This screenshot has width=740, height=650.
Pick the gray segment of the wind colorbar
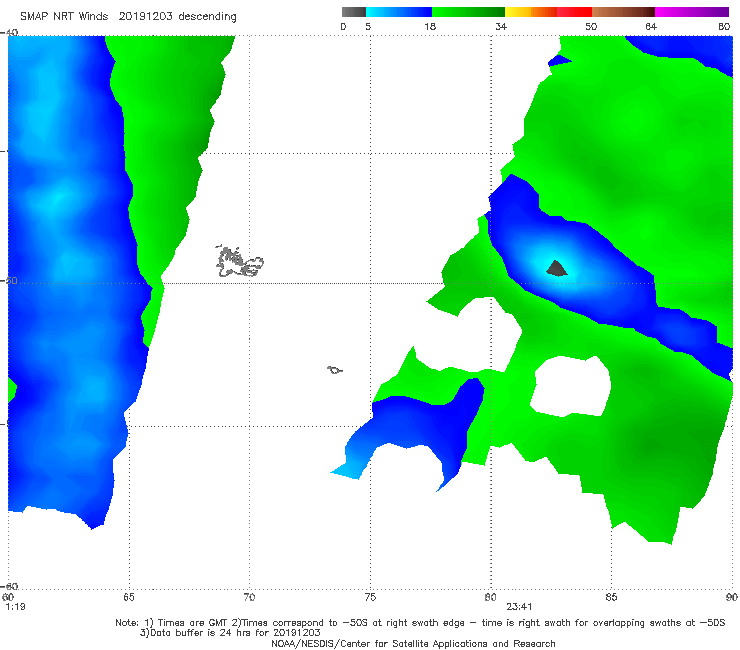click(353, 12)
